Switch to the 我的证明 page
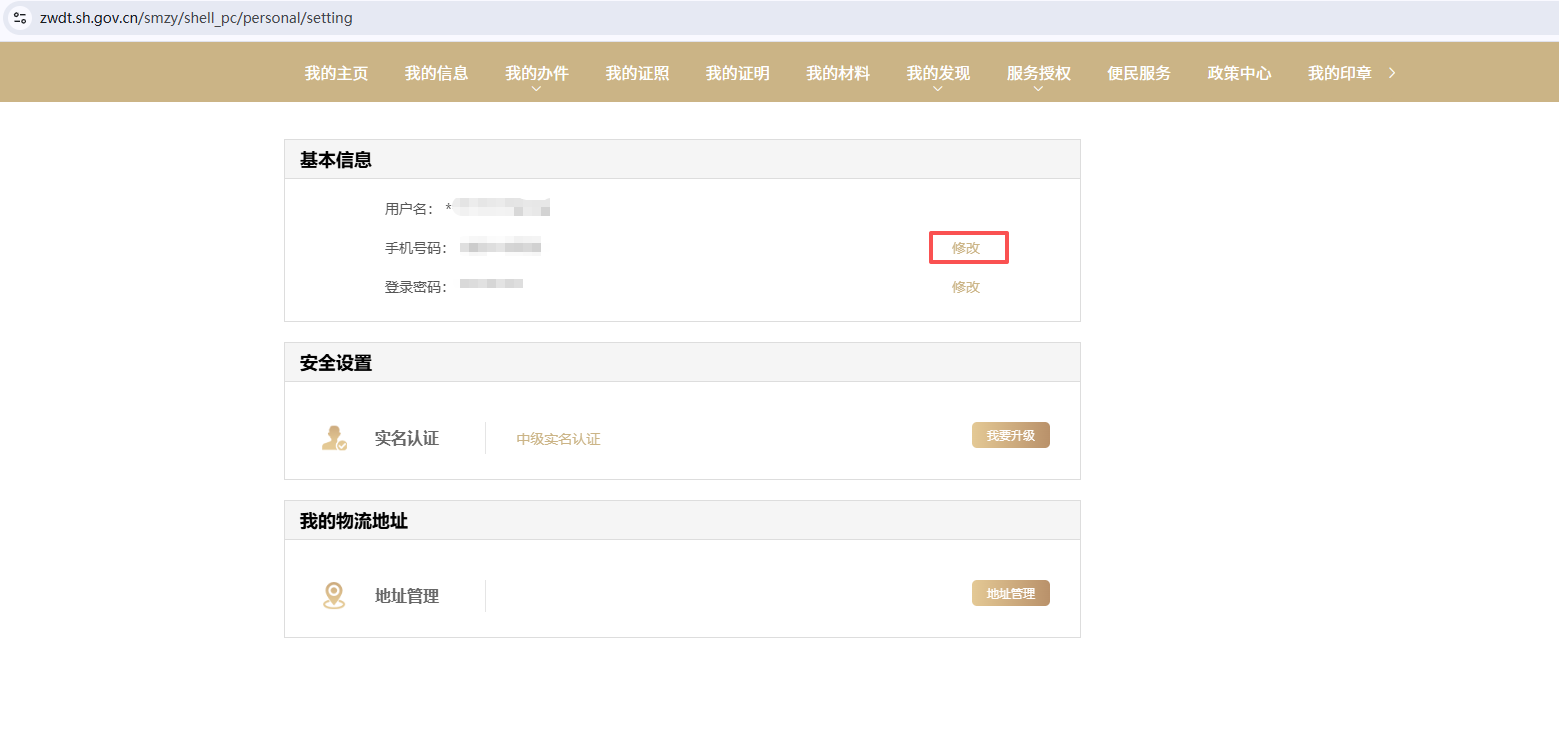 [737, 73]
